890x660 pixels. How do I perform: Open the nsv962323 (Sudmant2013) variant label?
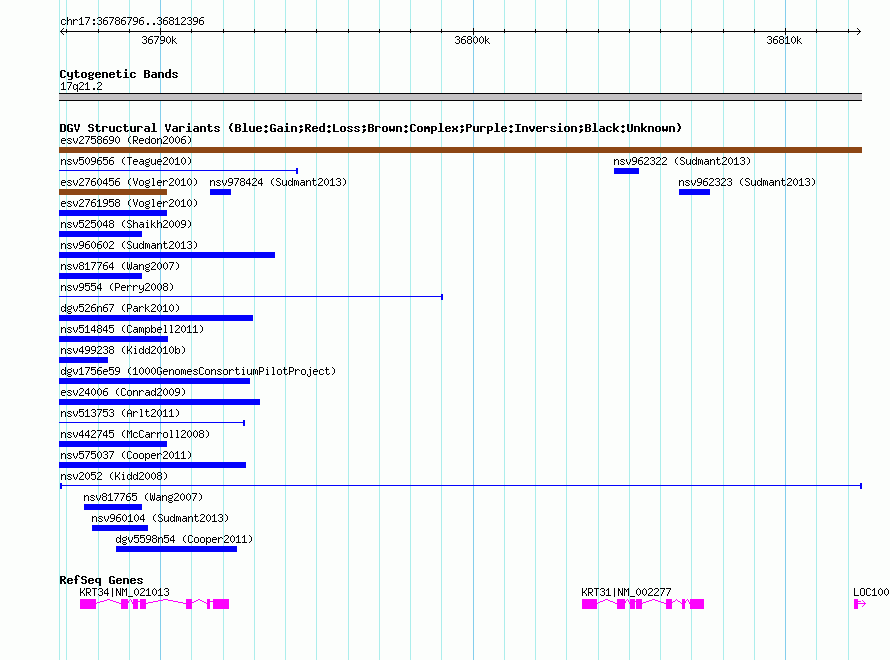pos(747,182)
